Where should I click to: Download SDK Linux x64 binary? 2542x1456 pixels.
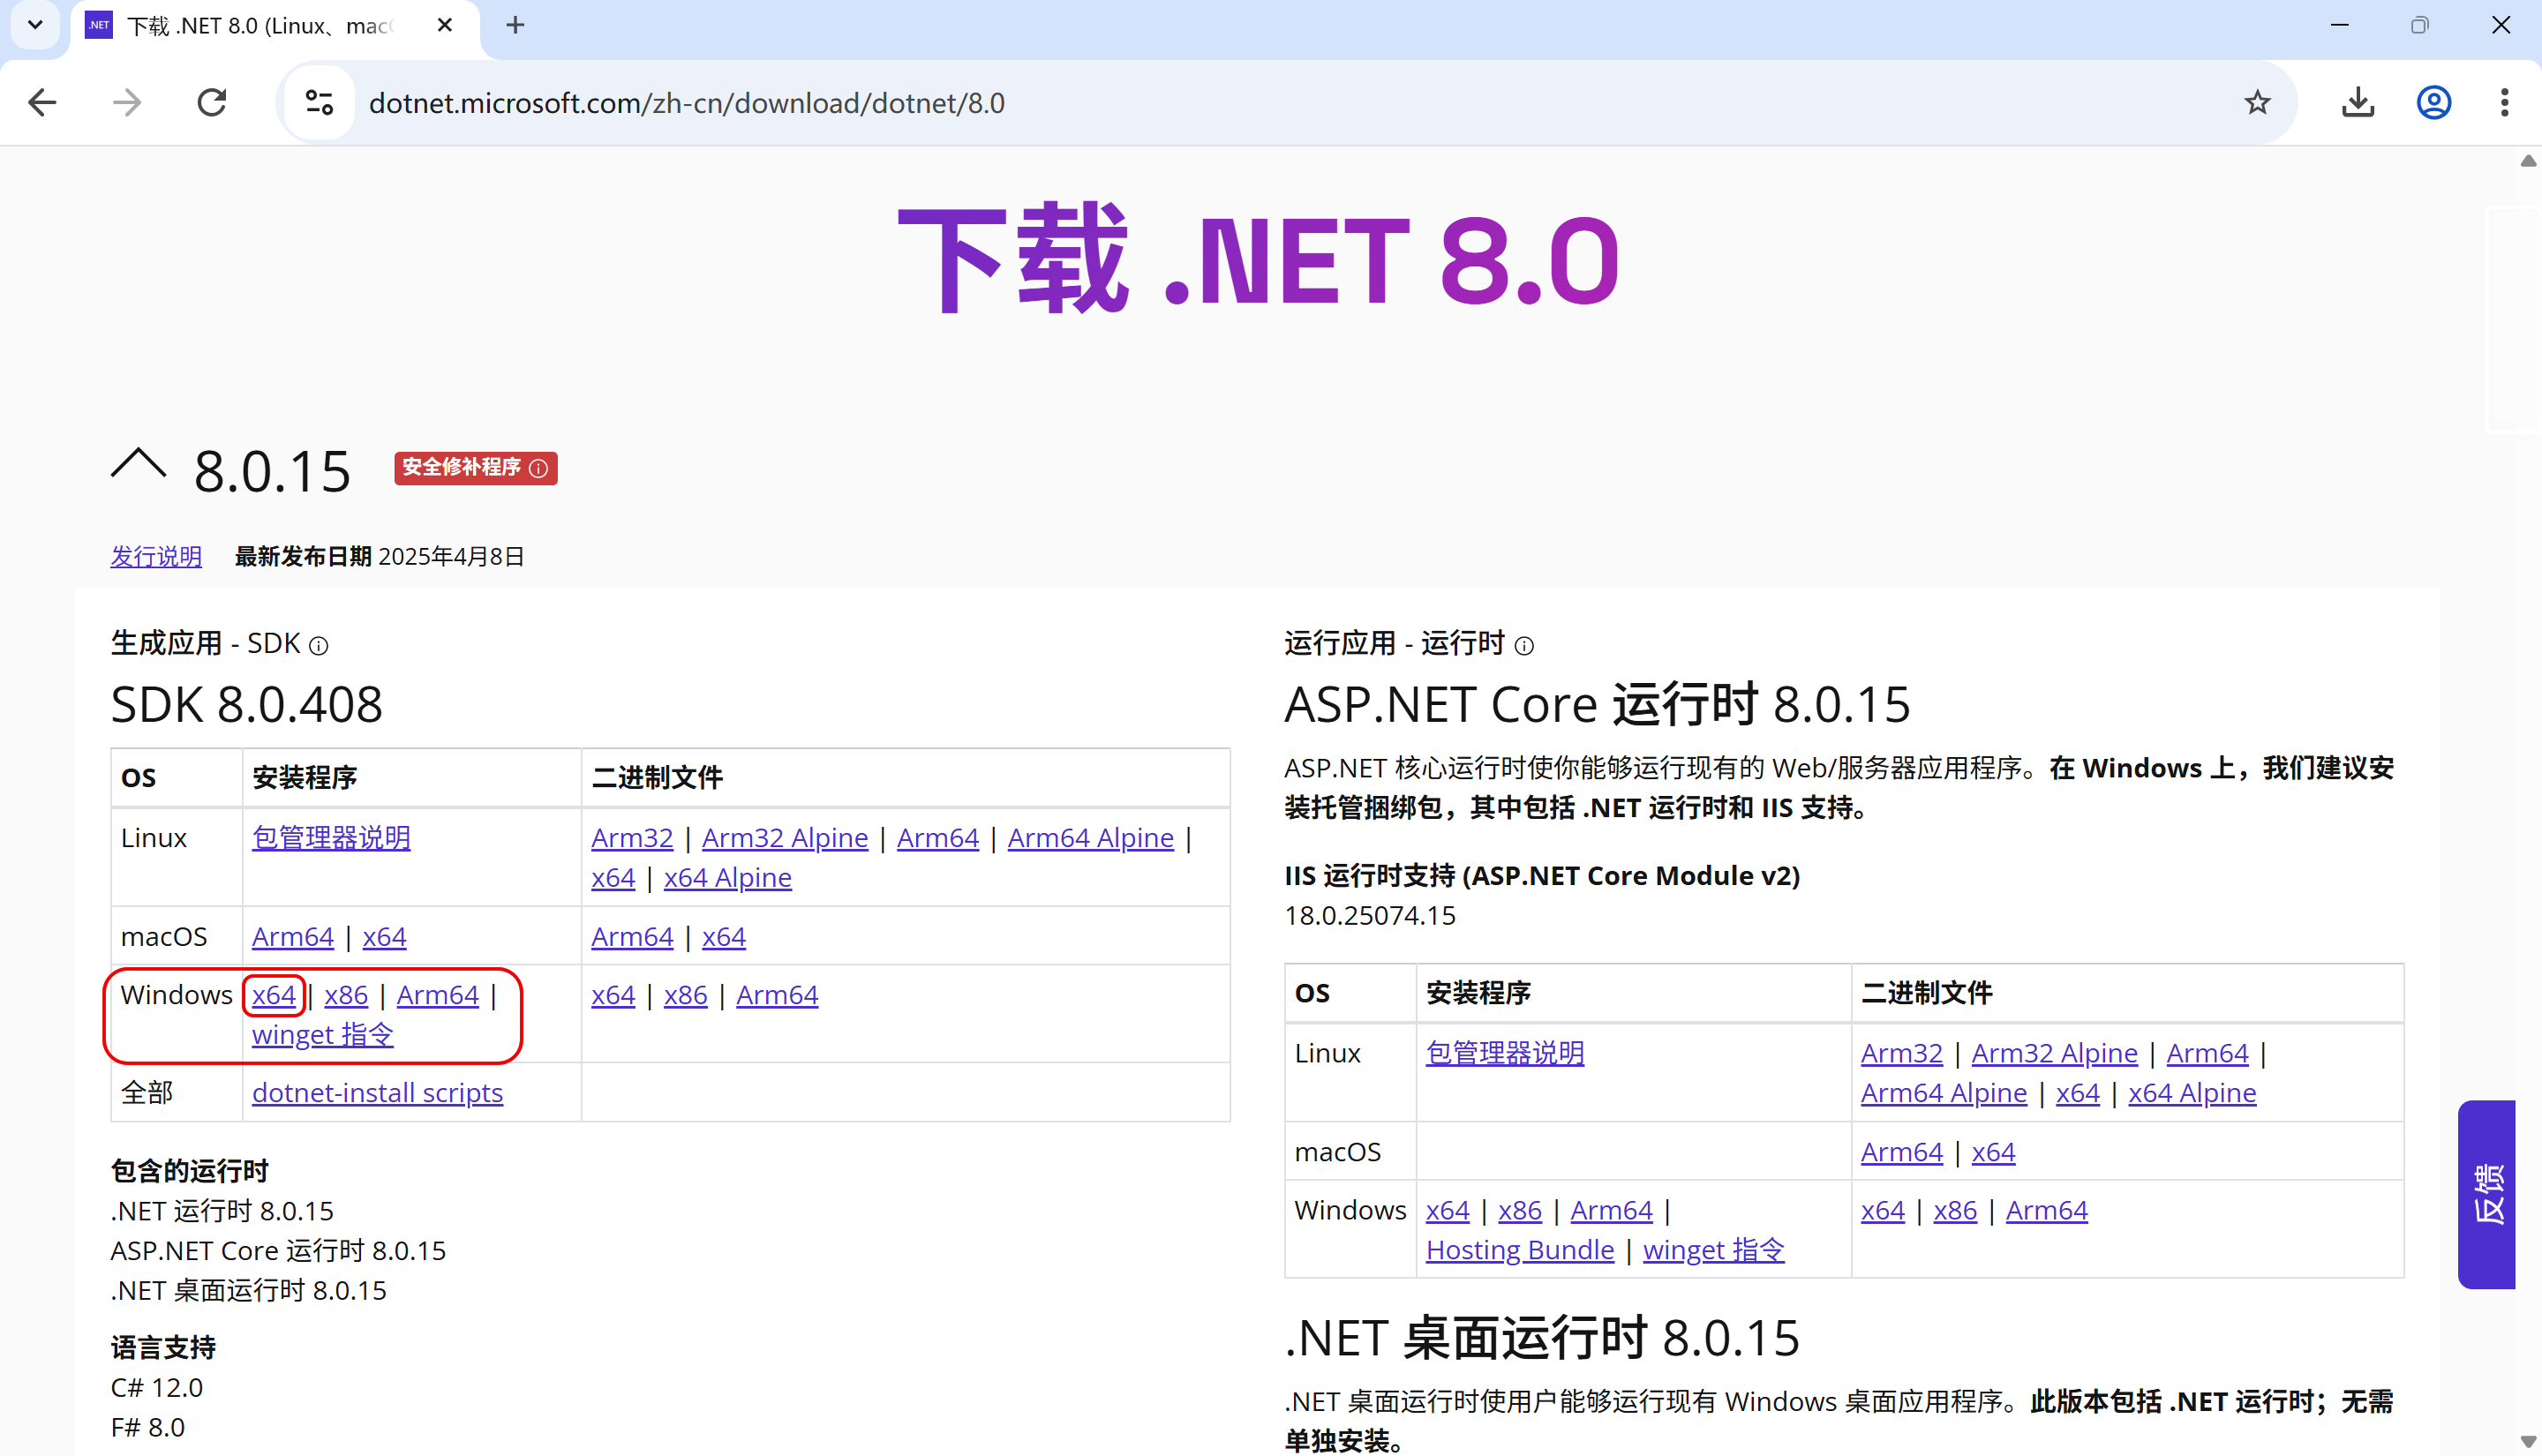(613, 878)
